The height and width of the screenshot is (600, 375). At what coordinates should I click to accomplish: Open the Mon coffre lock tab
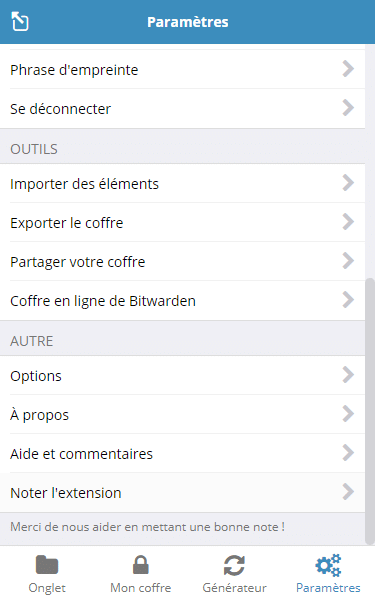click(140, 573)
